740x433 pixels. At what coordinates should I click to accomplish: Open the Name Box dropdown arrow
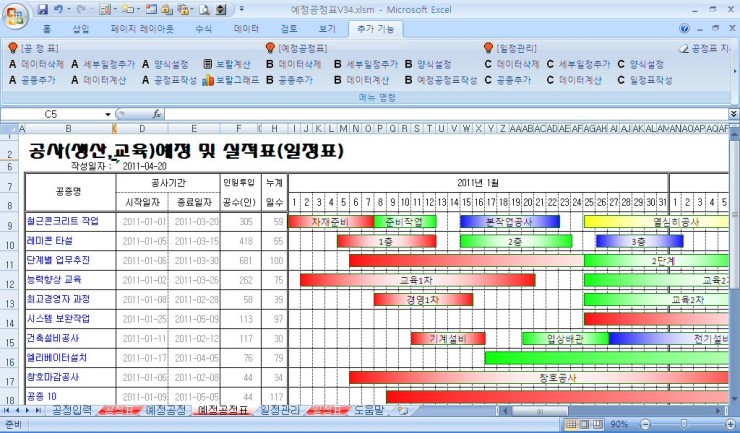pyautogui.click(x=108, y=114)
